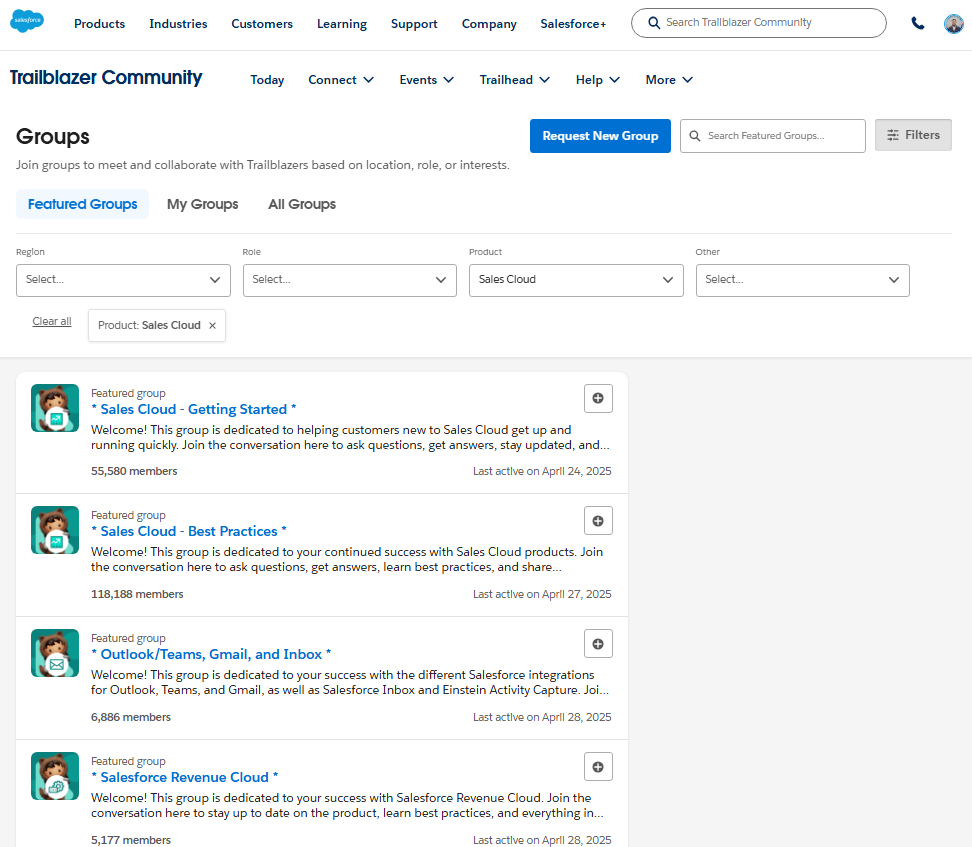Open the Learning menu
Viewport: 972px width, 847px height.
342,24
